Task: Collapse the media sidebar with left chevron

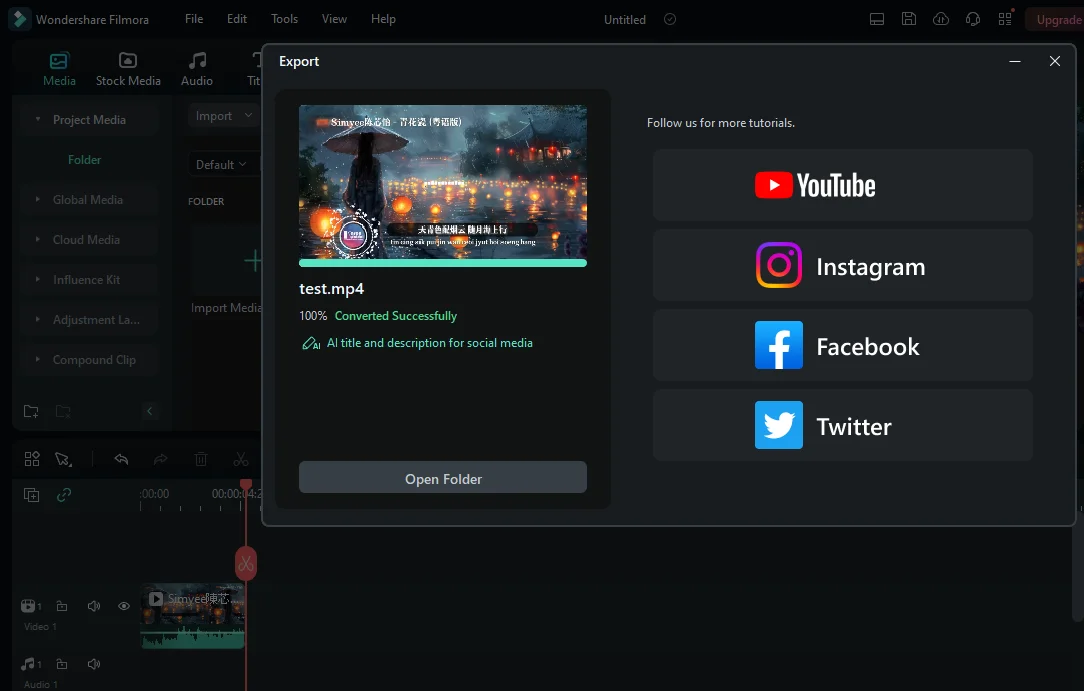Action: pos(149,411)
